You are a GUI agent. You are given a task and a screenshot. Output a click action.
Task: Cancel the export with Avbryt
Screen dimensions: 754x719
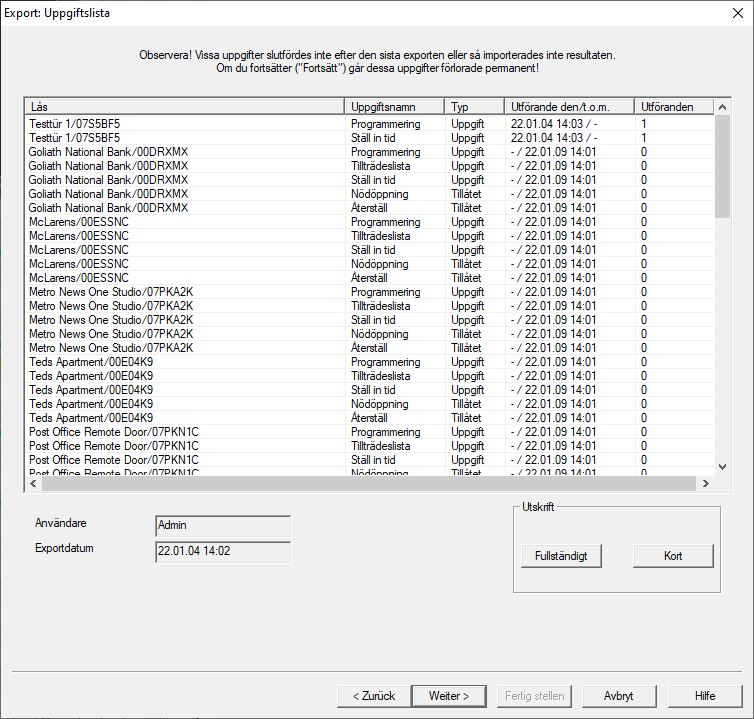[618, 695]
